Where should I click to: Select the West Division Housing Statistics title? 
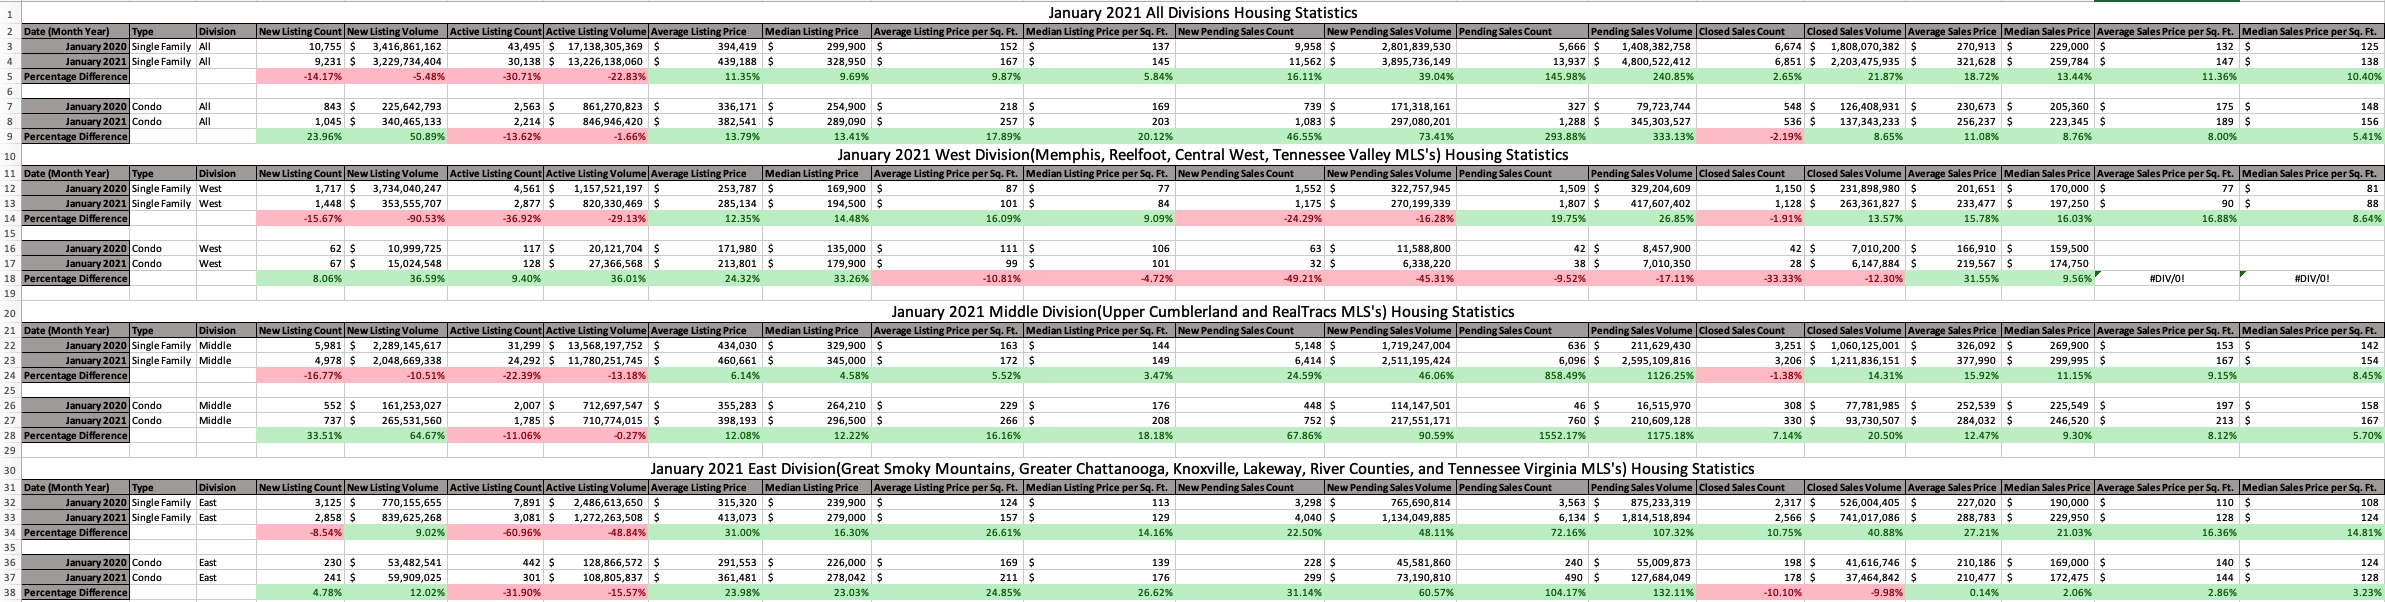click(x=1203, y=155)
